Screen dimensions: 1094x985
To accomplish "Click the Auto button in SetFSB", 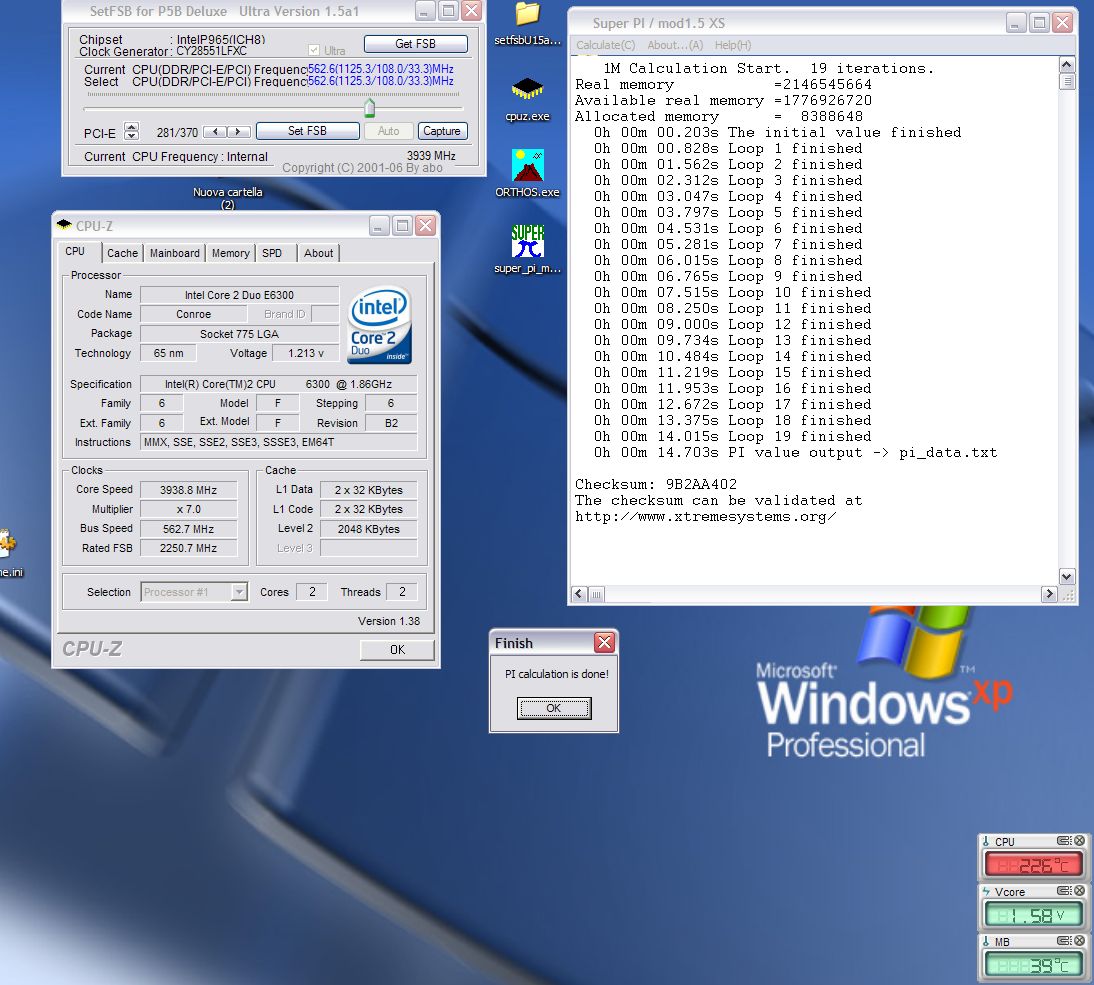I will pyautogui.click(x=389, y=131).
